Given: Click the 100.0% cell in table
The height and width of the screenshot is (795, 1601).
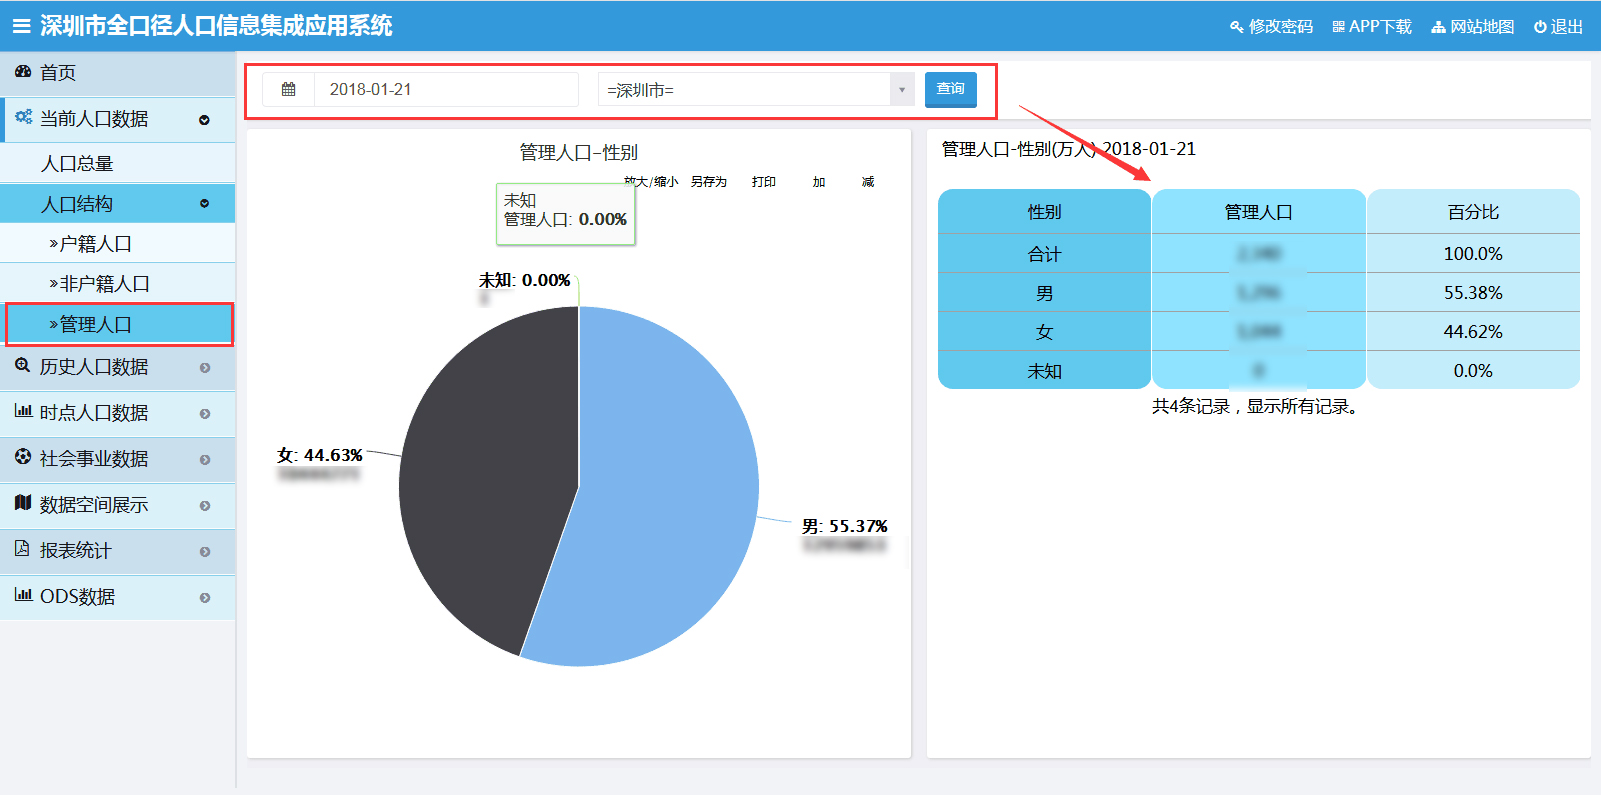Looking at the screenshot, I should (1473, 254).
